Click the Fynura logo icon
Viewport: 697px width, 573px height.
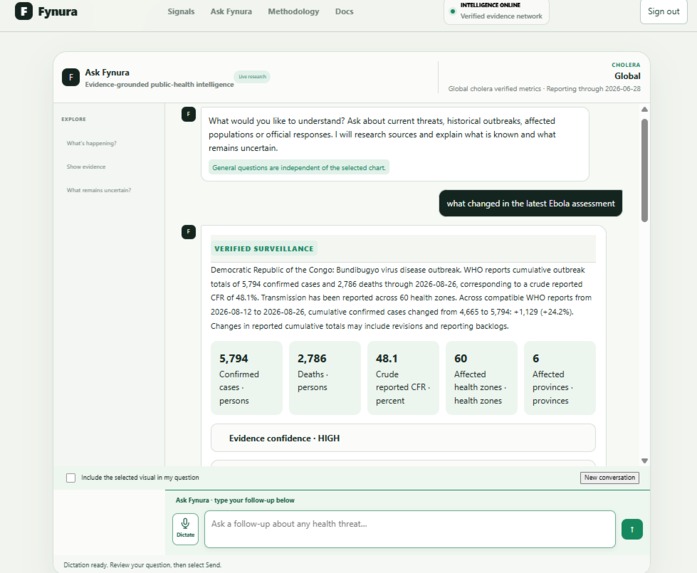(x=24, y=11)
